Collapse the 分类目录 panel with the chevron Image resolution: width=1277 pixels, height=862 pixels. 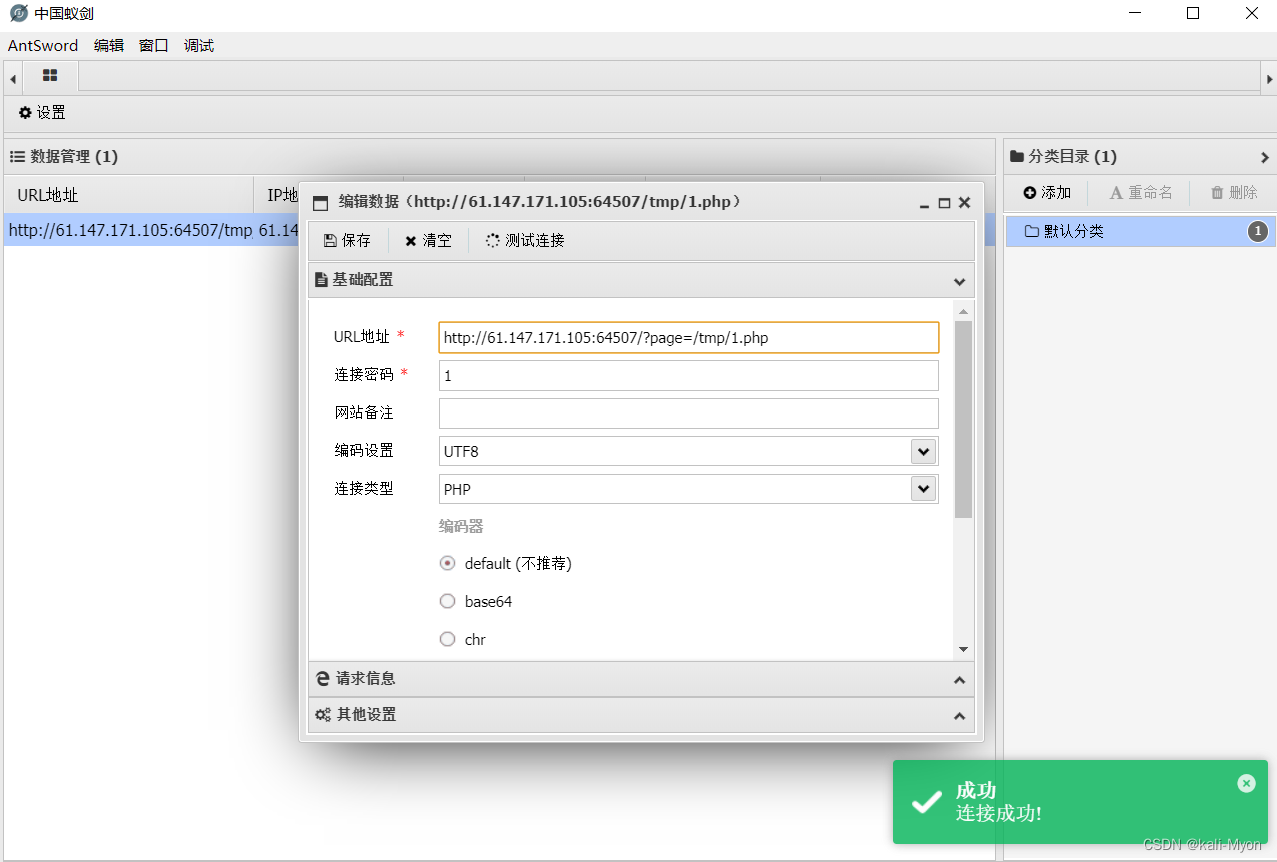pyautogui.click(x=1265, y=157)
